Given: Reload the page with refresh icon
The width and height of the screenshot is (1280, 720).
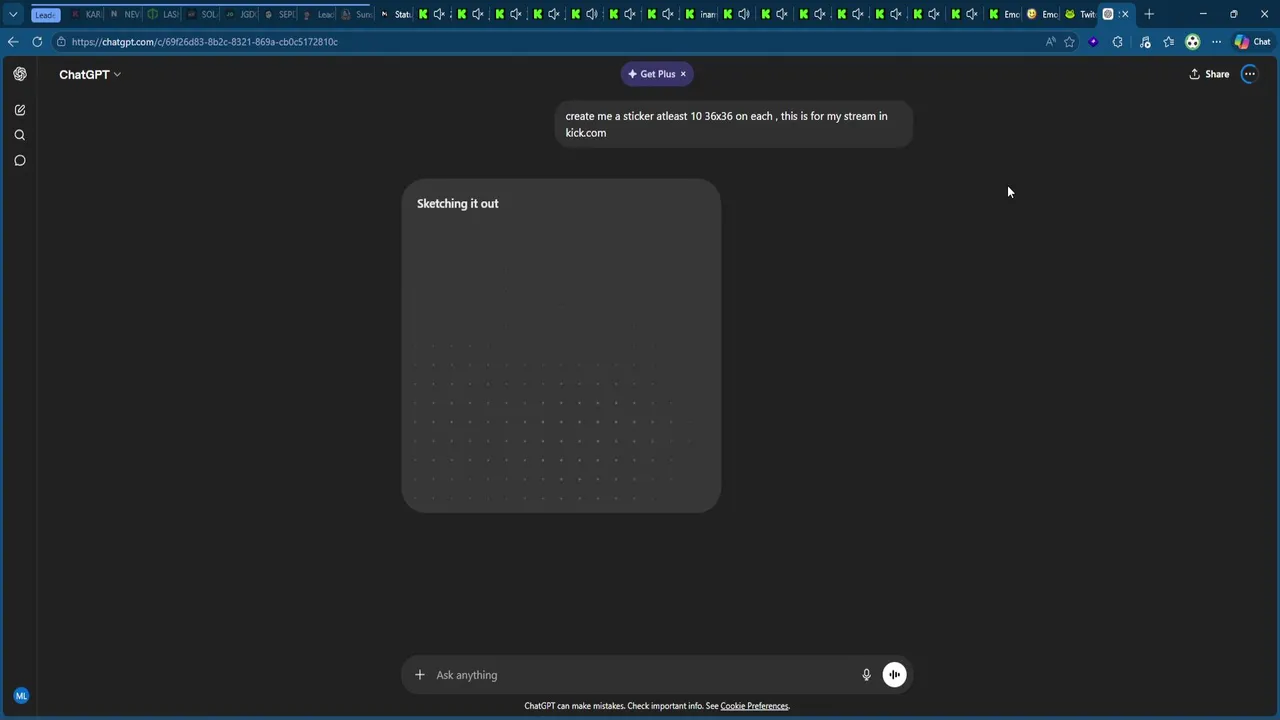Looking at the screenshot, I should 37,42.
